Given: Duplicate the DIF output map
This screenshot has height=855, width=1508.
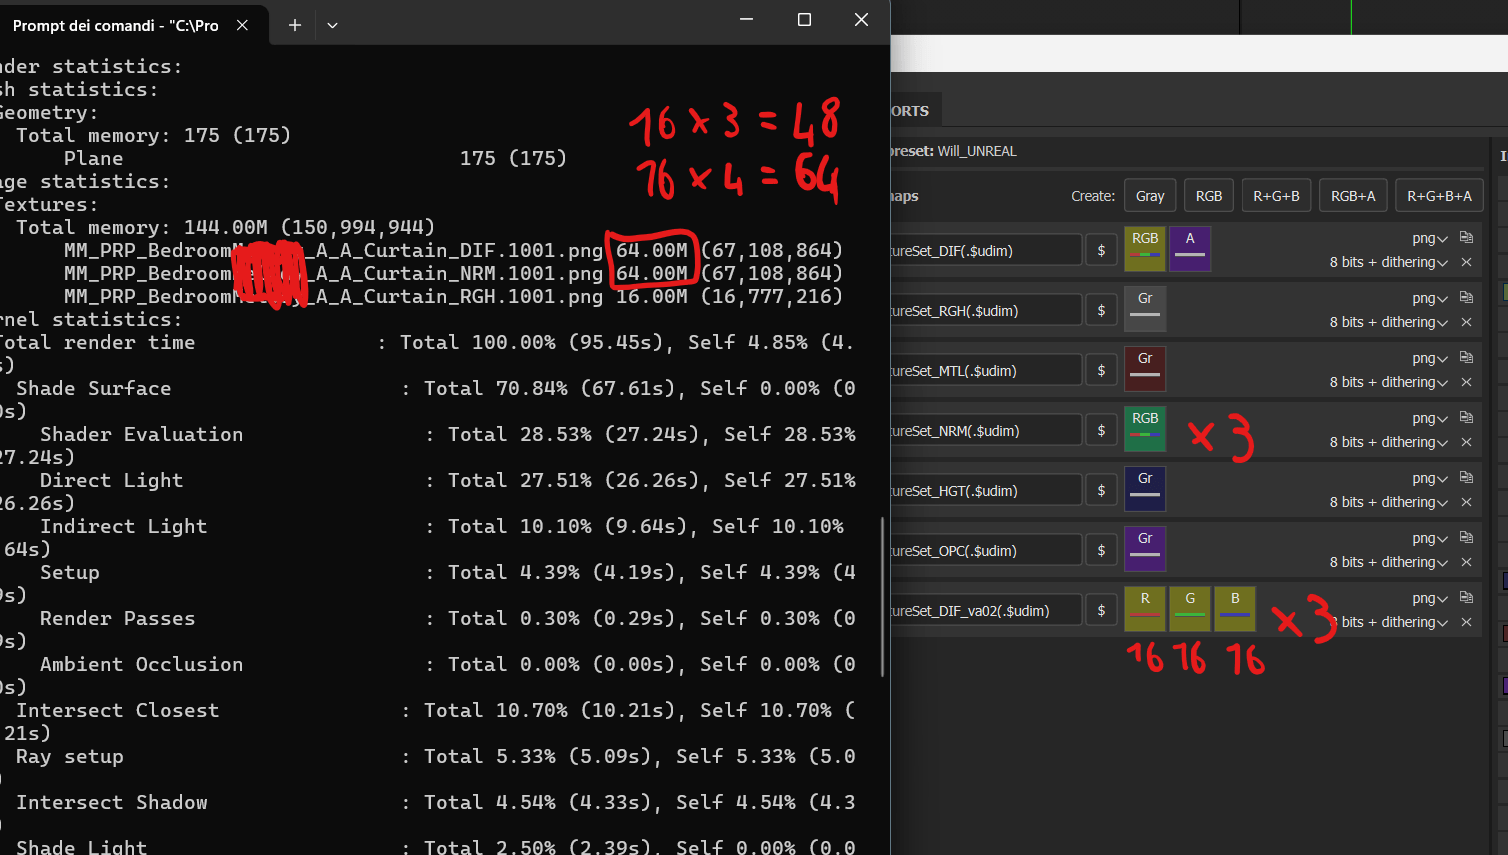Looking at the screenshot, I should click(1466, 238).
